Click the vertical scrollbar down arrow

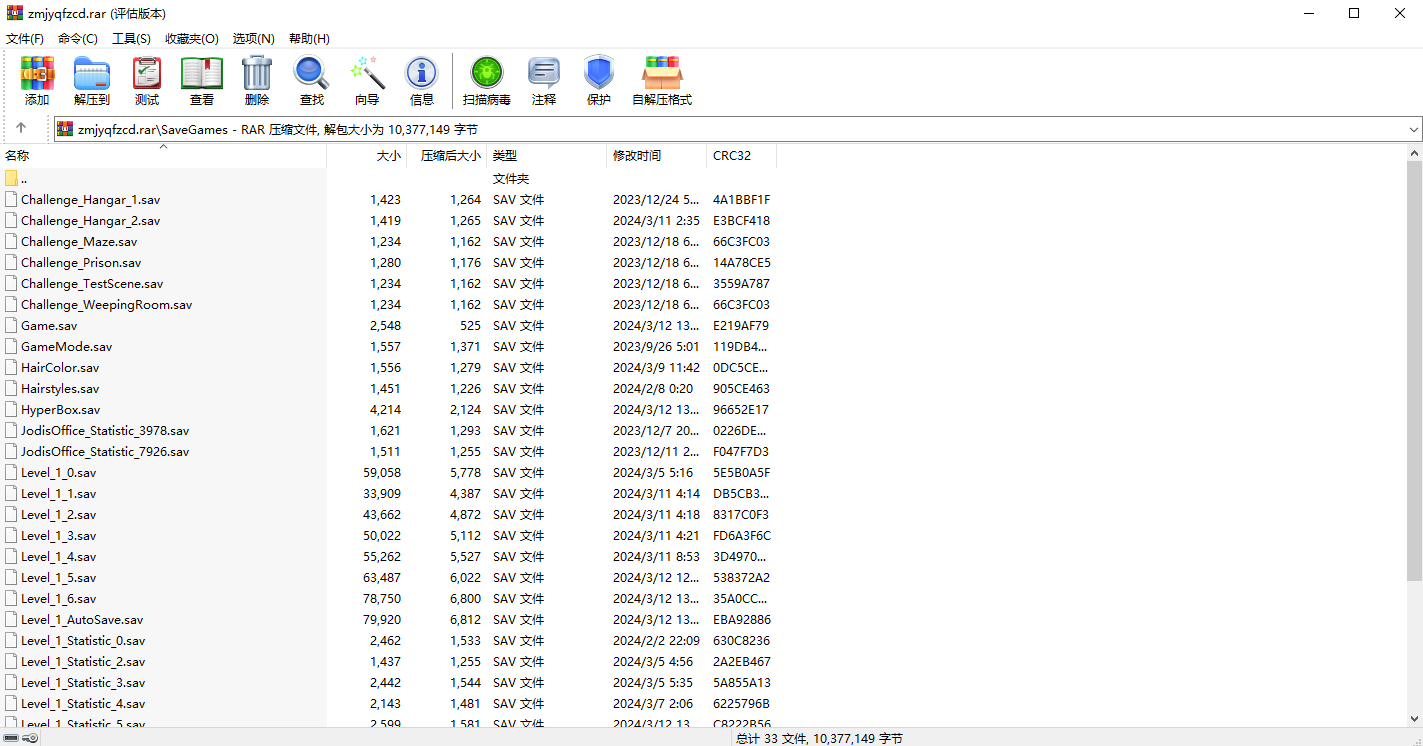[x=1414, y=718]
